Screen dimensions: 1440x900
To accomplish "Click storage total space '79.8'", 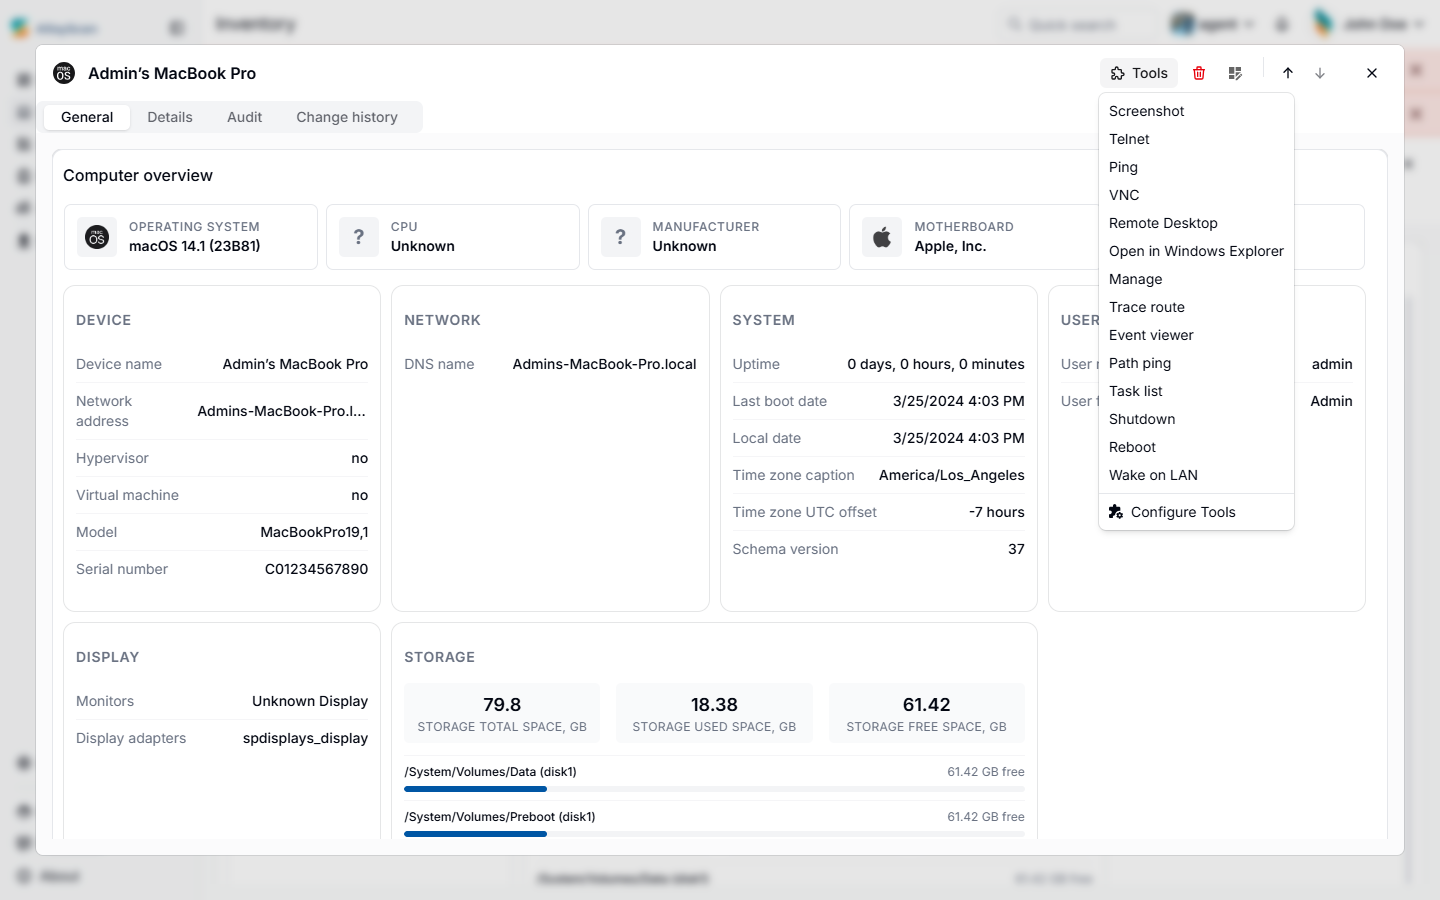I will tap(502, 705).
